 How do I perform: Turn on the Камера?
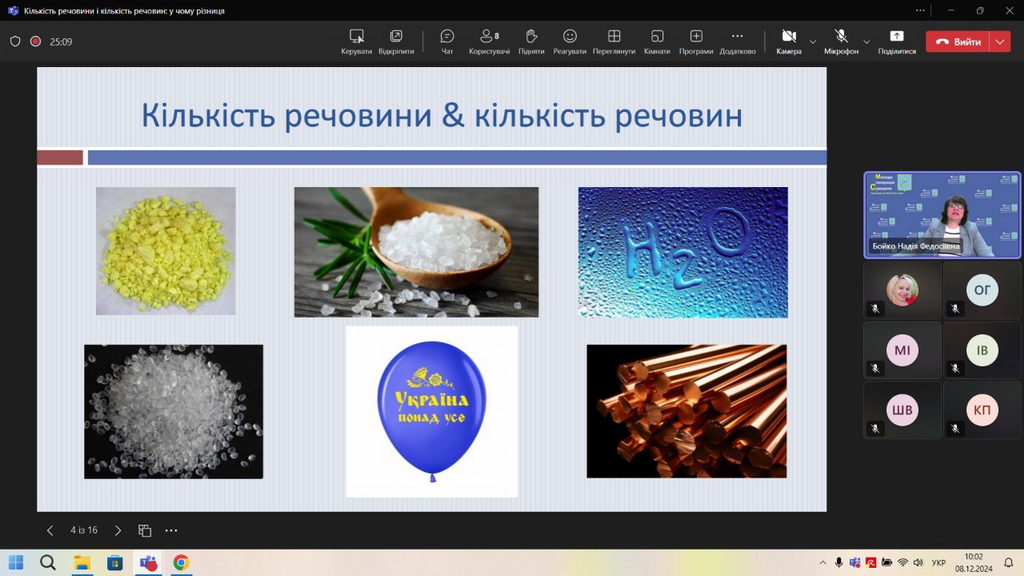point(789,41)
